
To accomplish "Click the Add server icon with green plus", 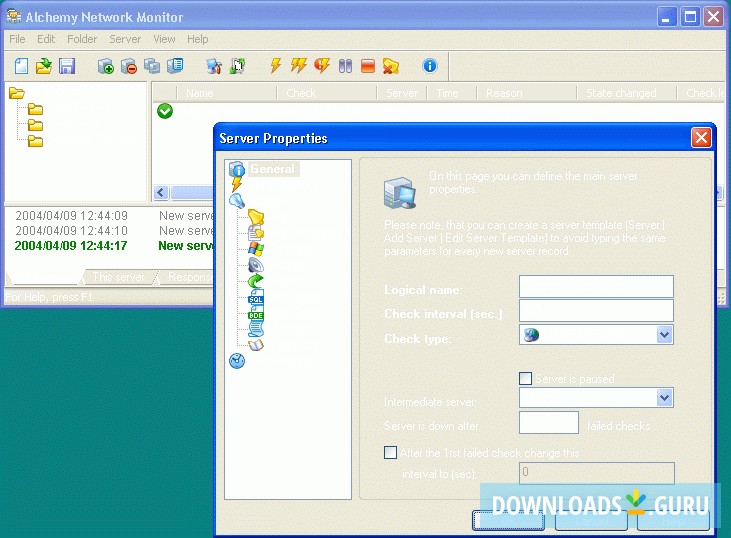I will tap(106, 66).
